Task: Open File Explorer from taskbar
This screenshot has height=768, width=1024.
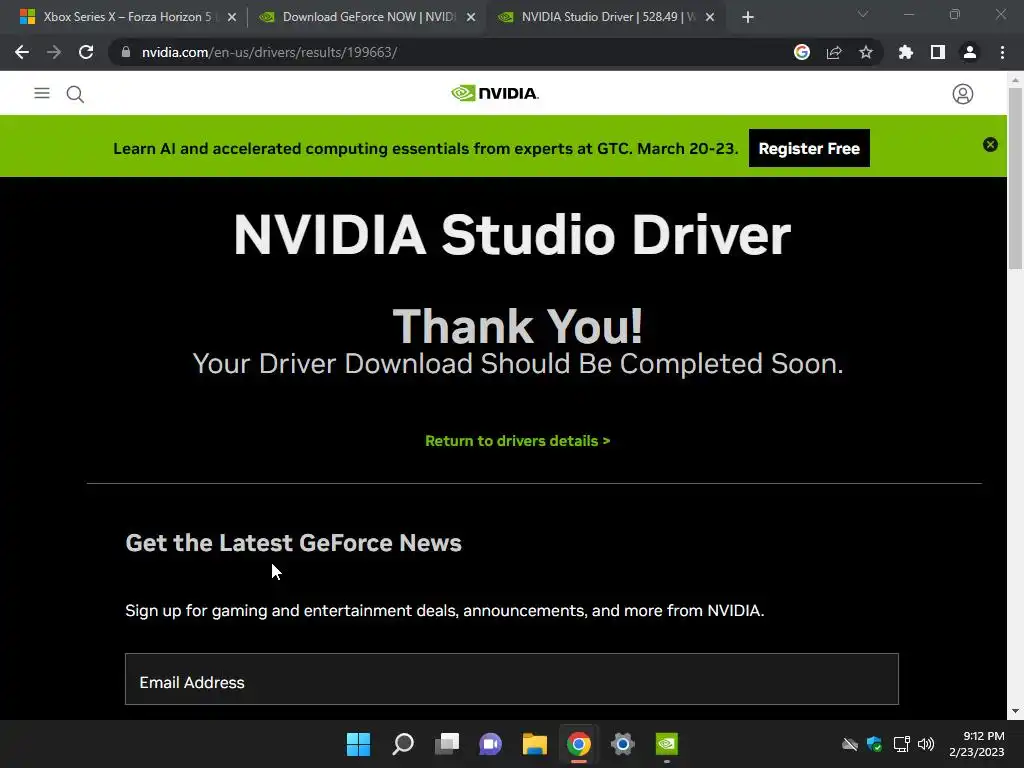Action: pyautogui.click(x=534, y=744)
